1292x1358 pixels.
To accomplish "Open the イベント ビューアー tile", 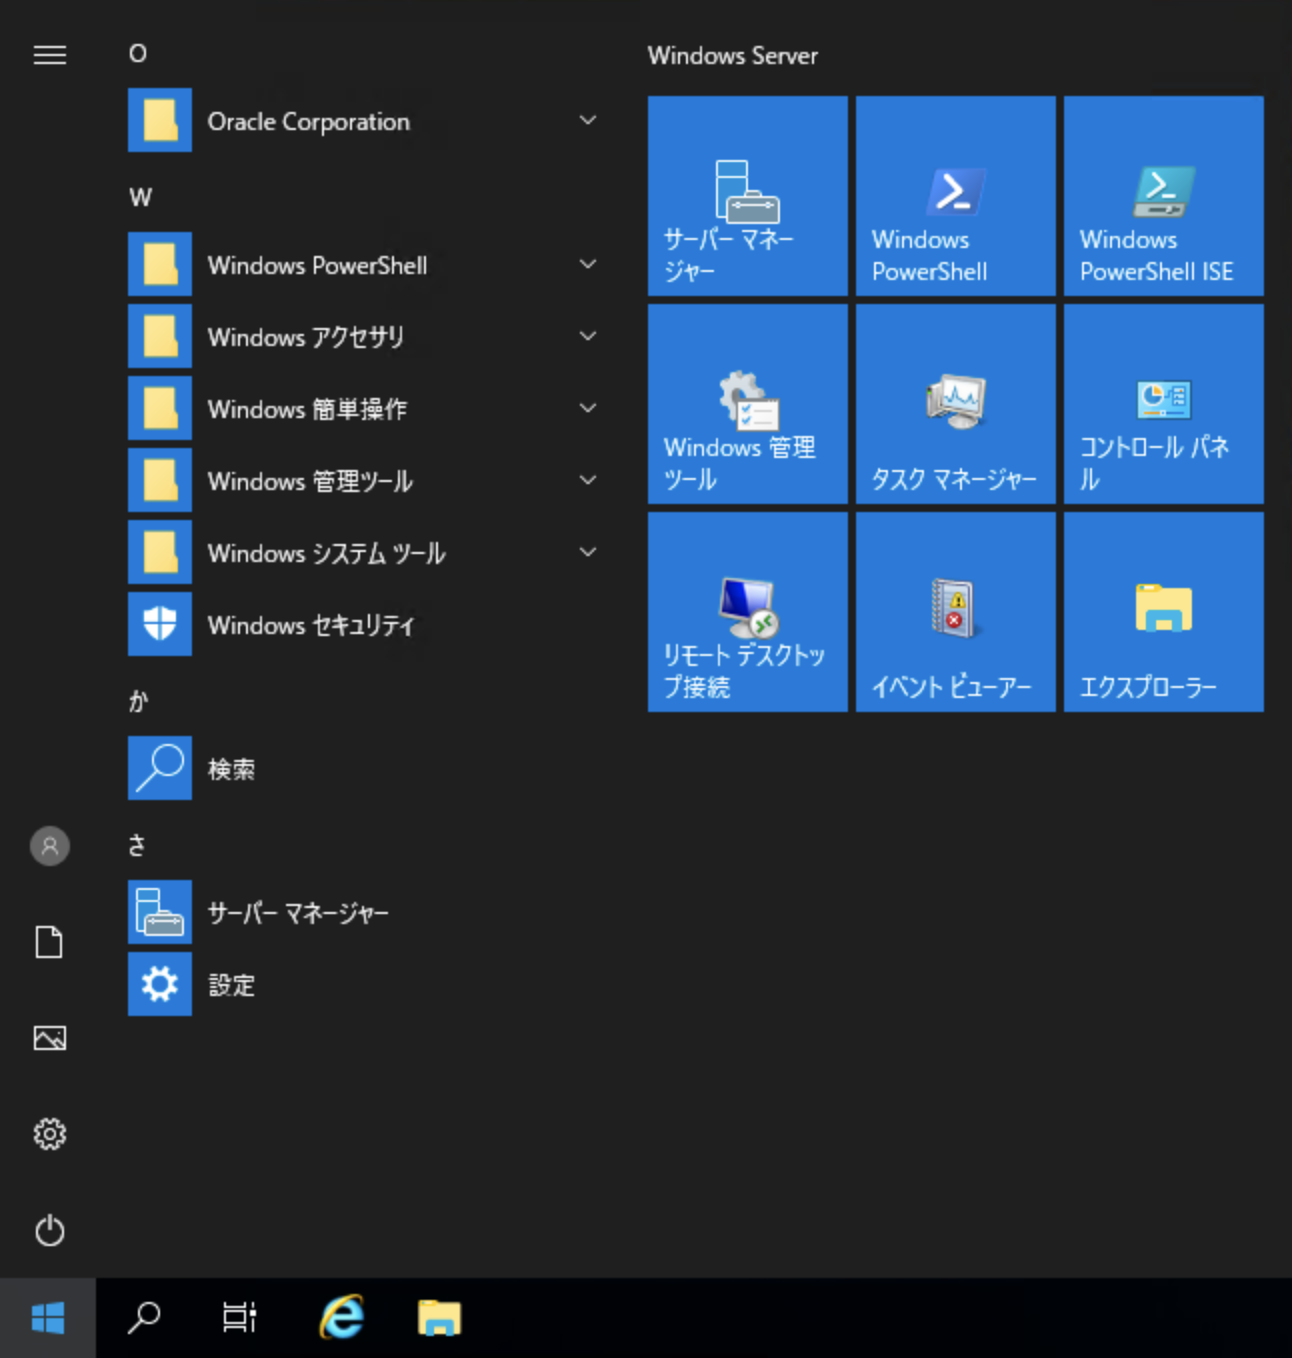I will tap(956, 612).
